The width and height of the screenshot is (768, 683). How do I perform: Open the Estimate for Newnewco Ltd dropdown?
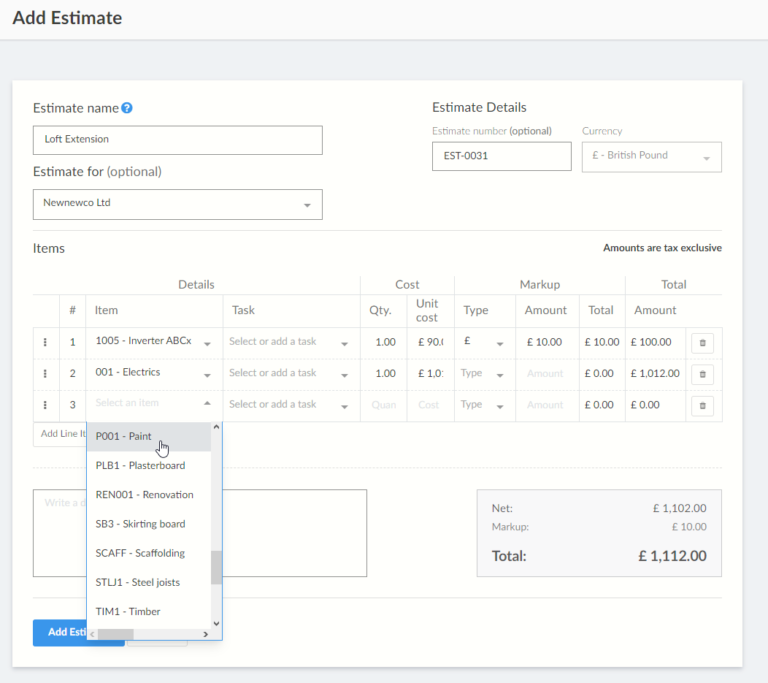pyautogui.click(x=177, y=204)
